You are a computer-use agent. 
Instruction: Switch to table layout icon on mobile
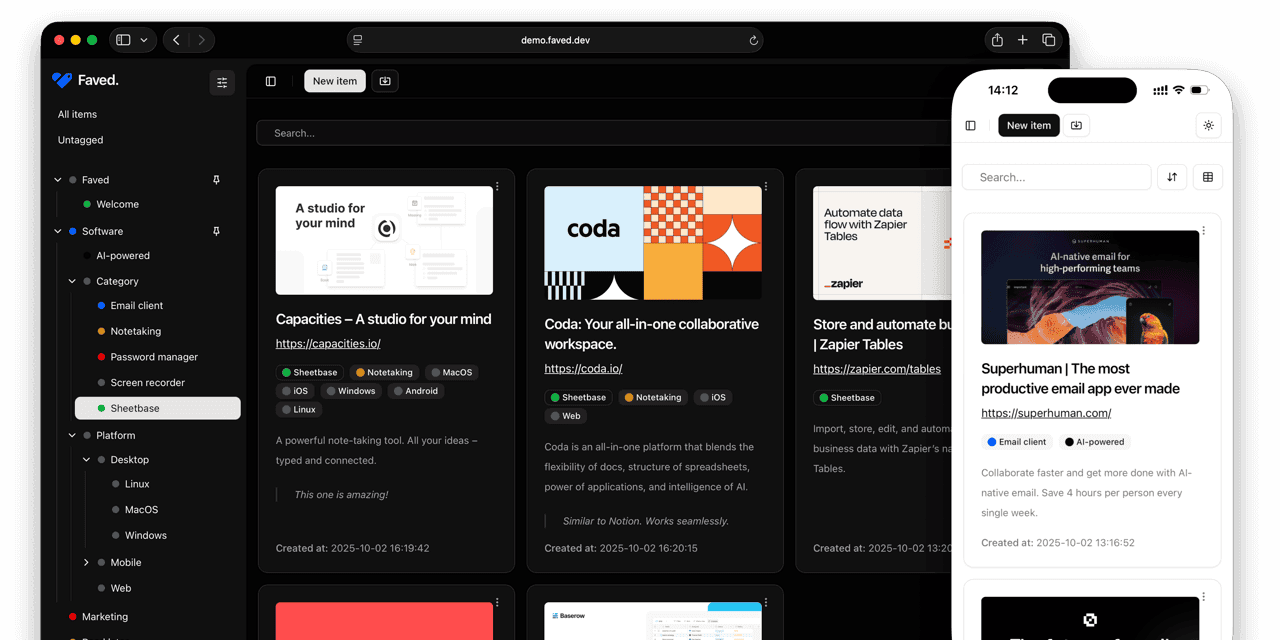tap(1208, 177)
